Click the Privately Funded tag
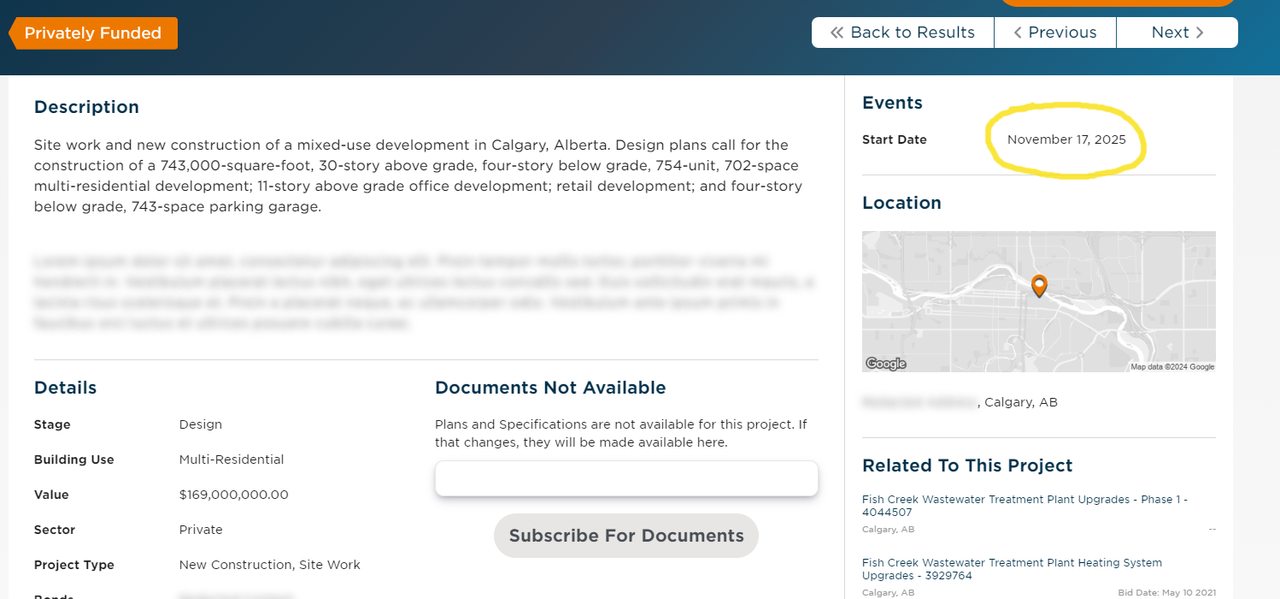The image size is (1280, 599). [x=93, y=33]
